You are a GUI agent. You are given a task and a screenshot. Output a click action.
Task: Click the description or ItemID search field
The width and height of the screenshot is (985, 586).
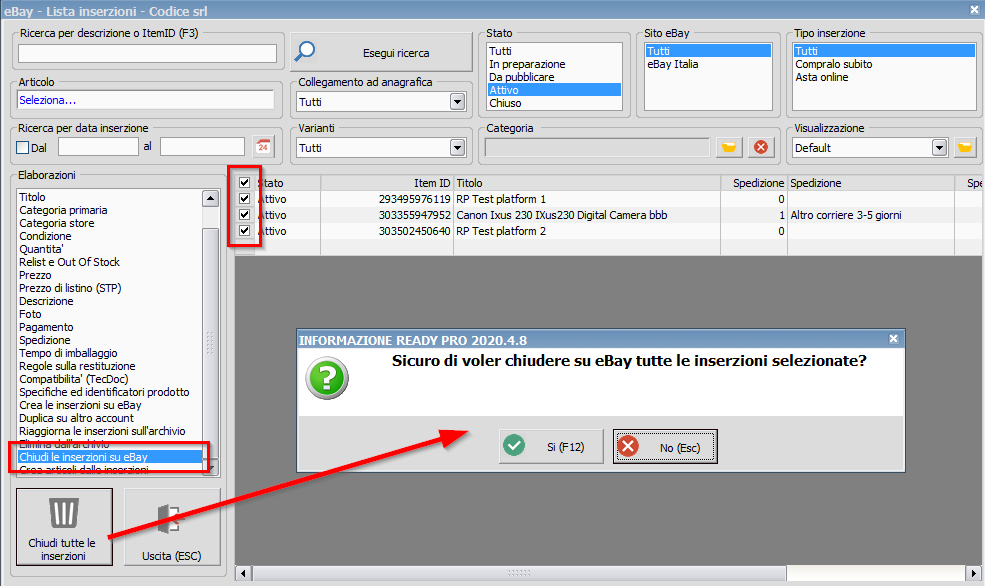[148, 53]
